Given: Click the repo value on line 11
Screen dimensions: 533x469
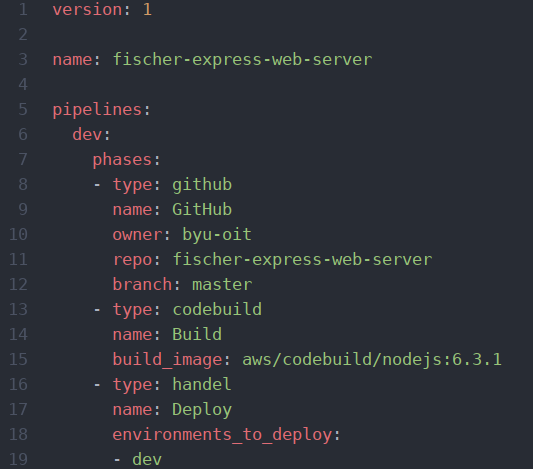Looking at the screenshot, I should pyautogui.click(x=303, y=260).
